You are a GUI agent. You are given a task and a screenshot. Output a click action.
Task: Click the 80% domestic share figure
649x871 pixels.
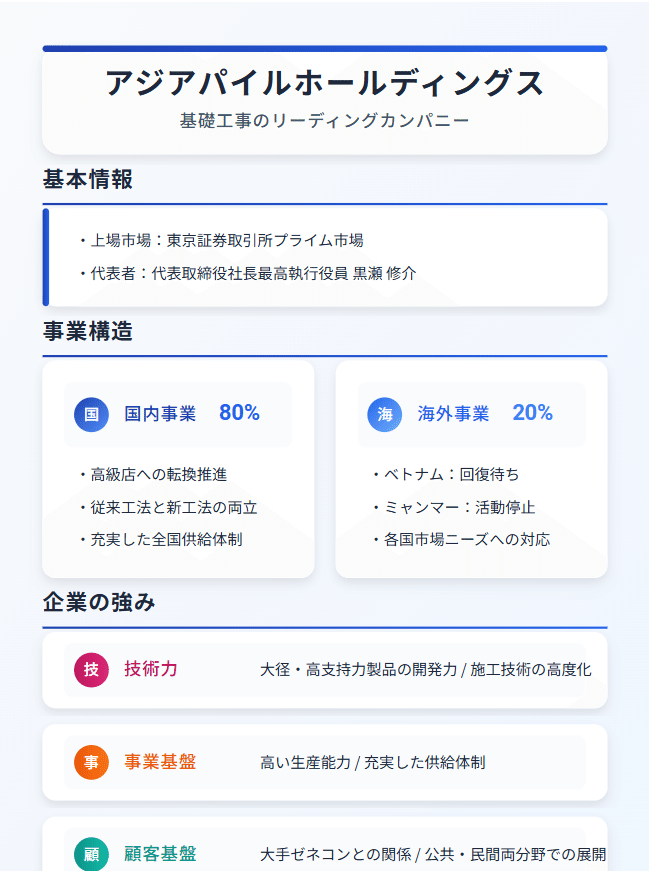click(x=239, y=413)
